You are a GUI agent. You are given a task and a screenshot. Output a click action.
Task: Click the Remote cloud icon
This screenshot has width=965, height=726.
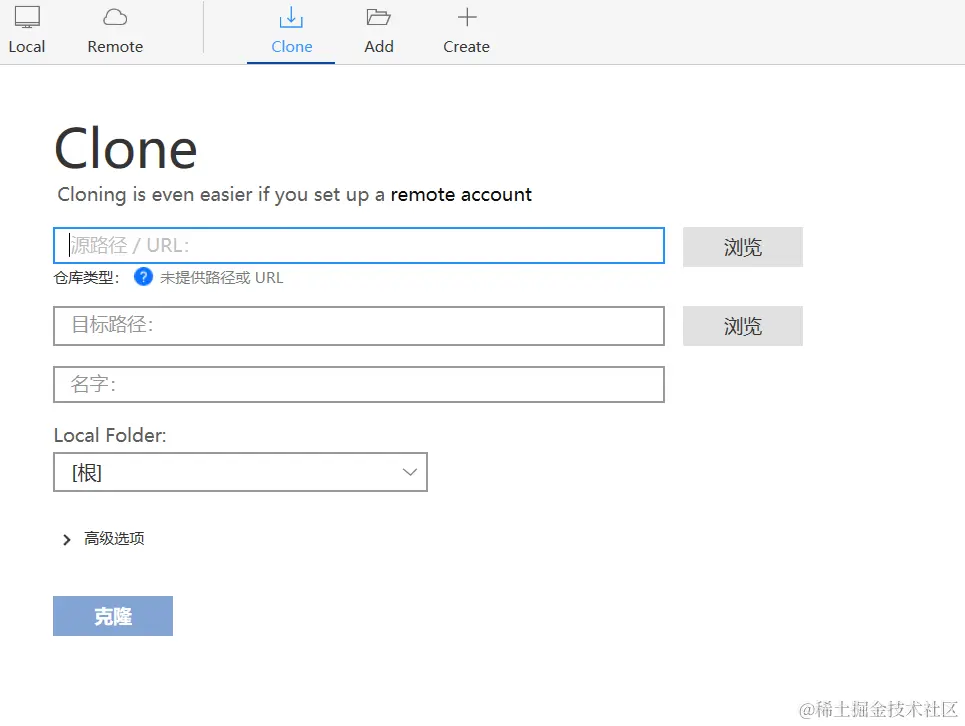(x=115, y=17)
